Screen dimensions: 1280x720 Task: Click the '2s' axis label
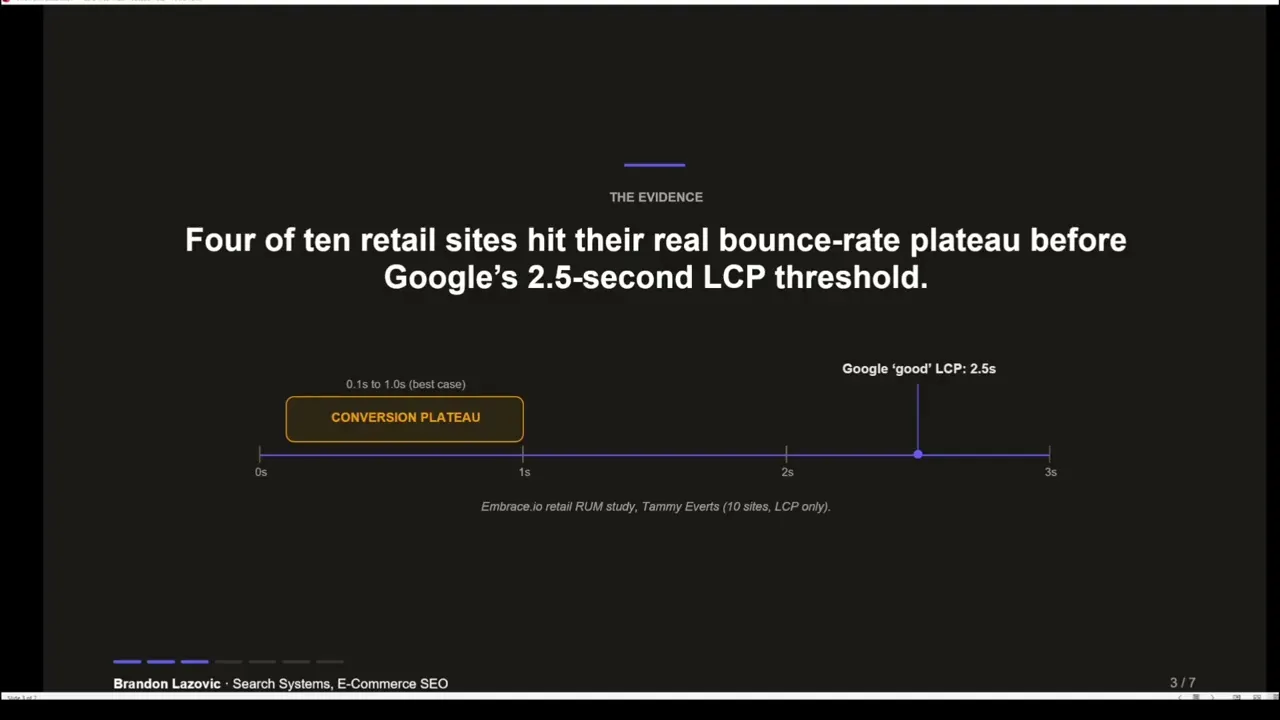787,472
